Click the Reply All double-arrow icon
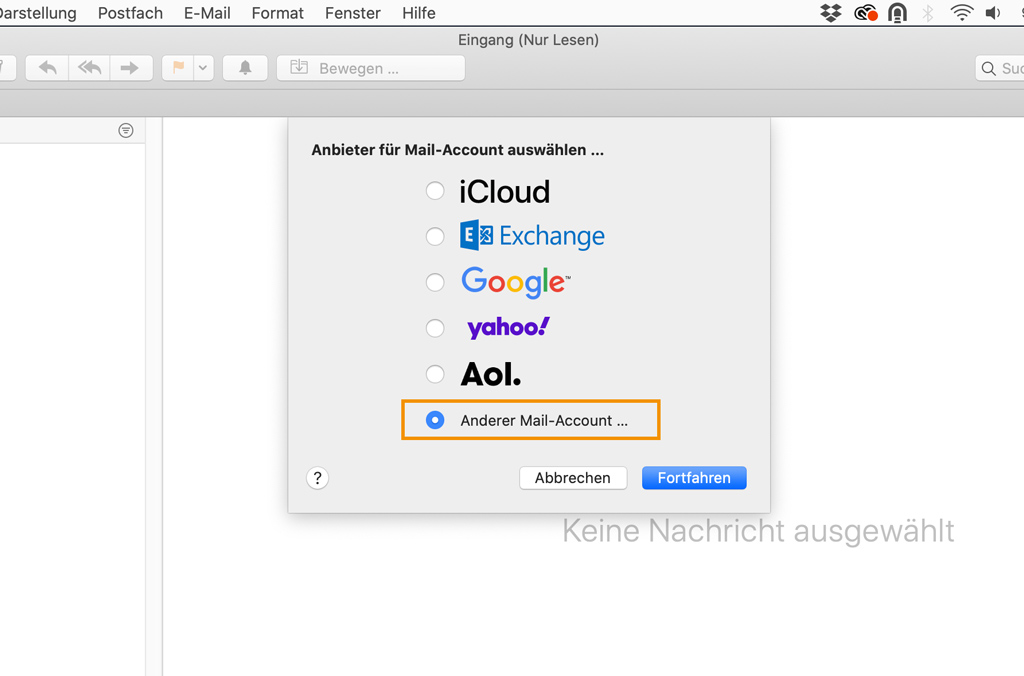 click(x=89, y=68)
